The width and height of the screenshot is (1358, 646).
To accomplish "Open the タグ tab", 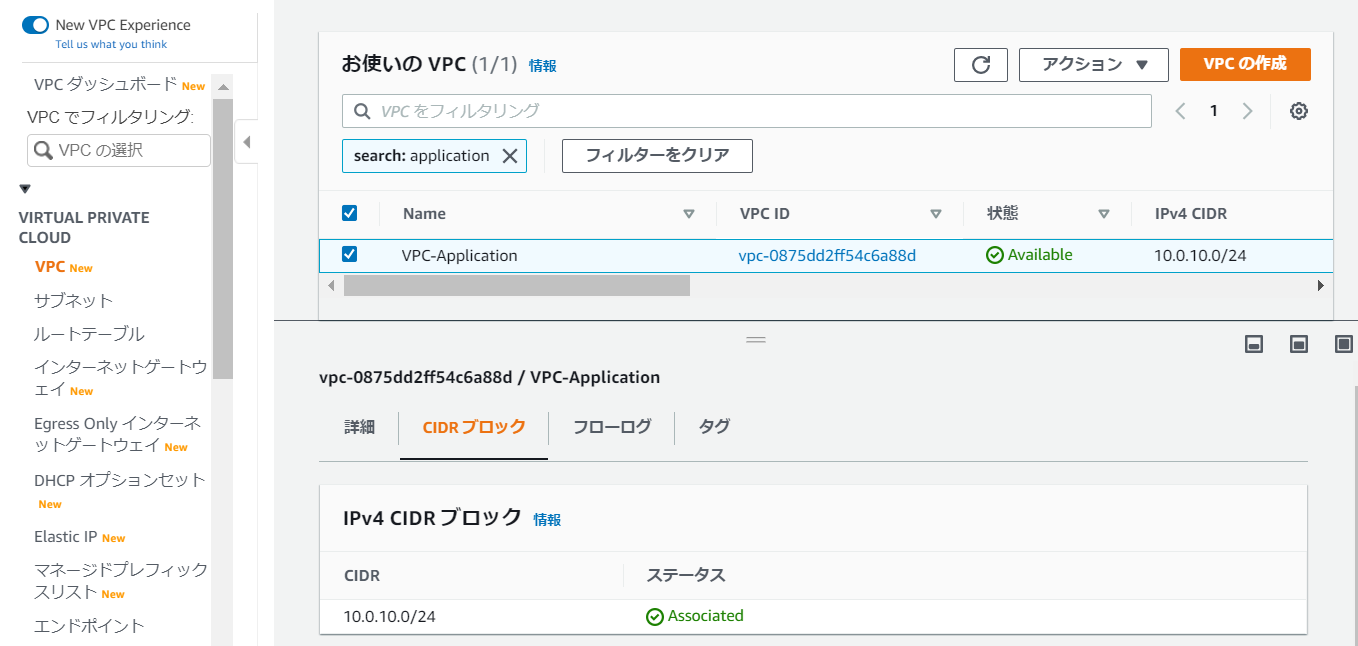I will pyautogui.click(x=713, y=427).
